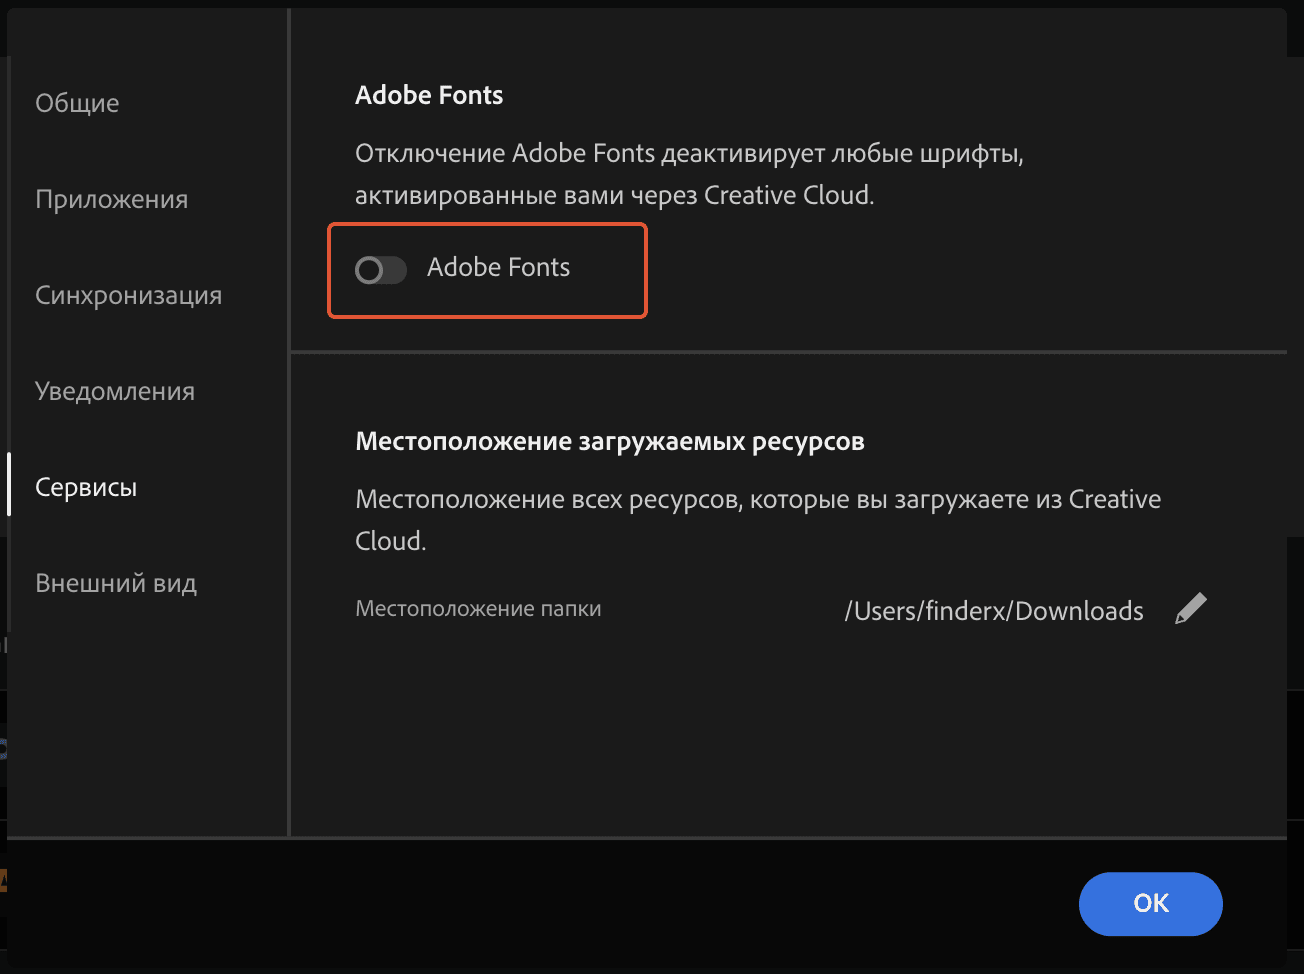Image resolution: width=1304 pixels, height=974 pixels.
Task: Click the description about Creative Cloud resource location
Action: tap(758, 519)
